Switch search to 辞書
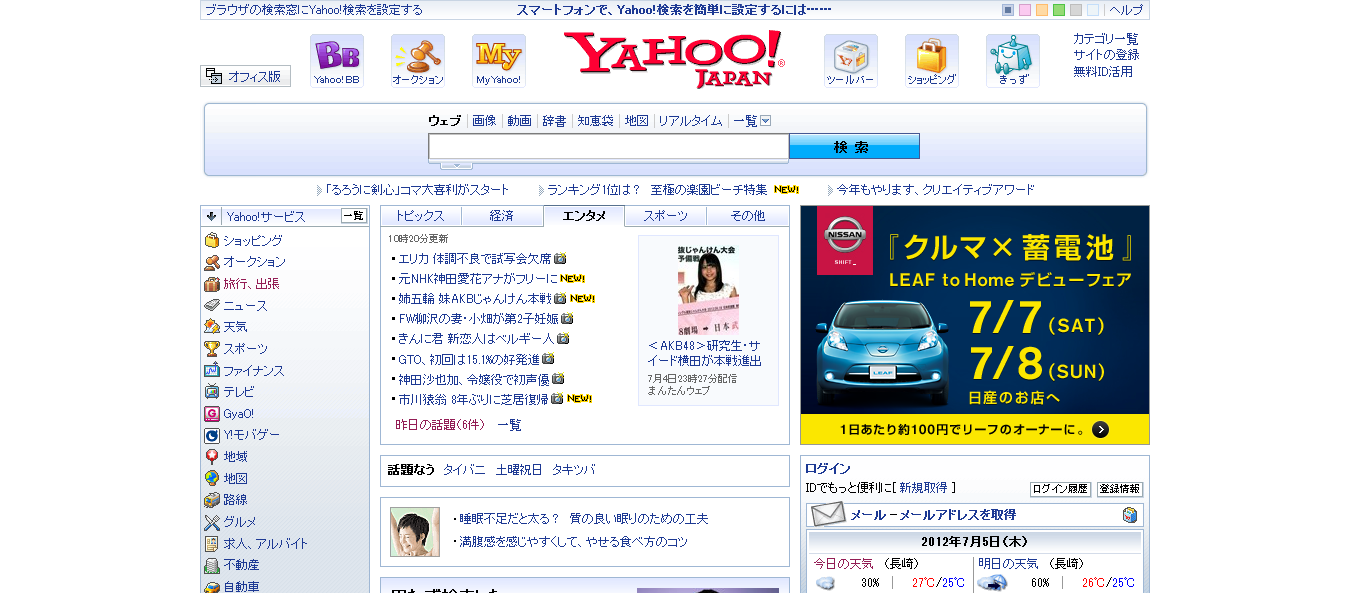This screenshot has height=593, width=1349. [x=554, y=121]
